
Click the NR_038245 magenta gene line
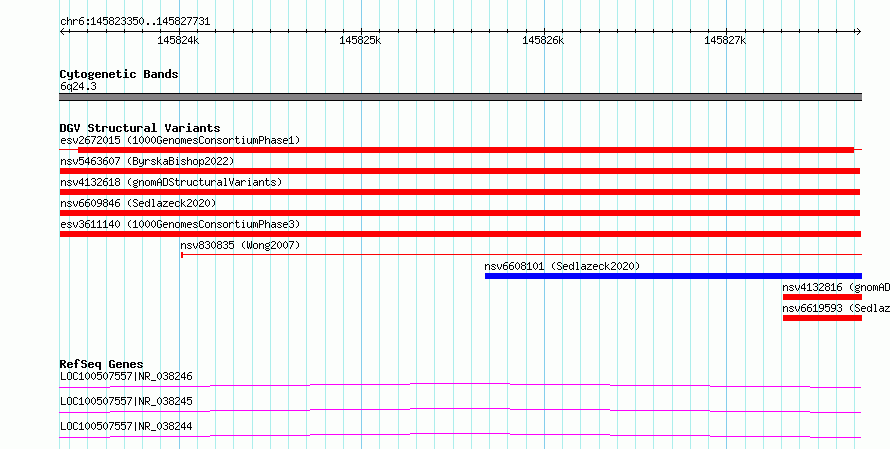460,410
